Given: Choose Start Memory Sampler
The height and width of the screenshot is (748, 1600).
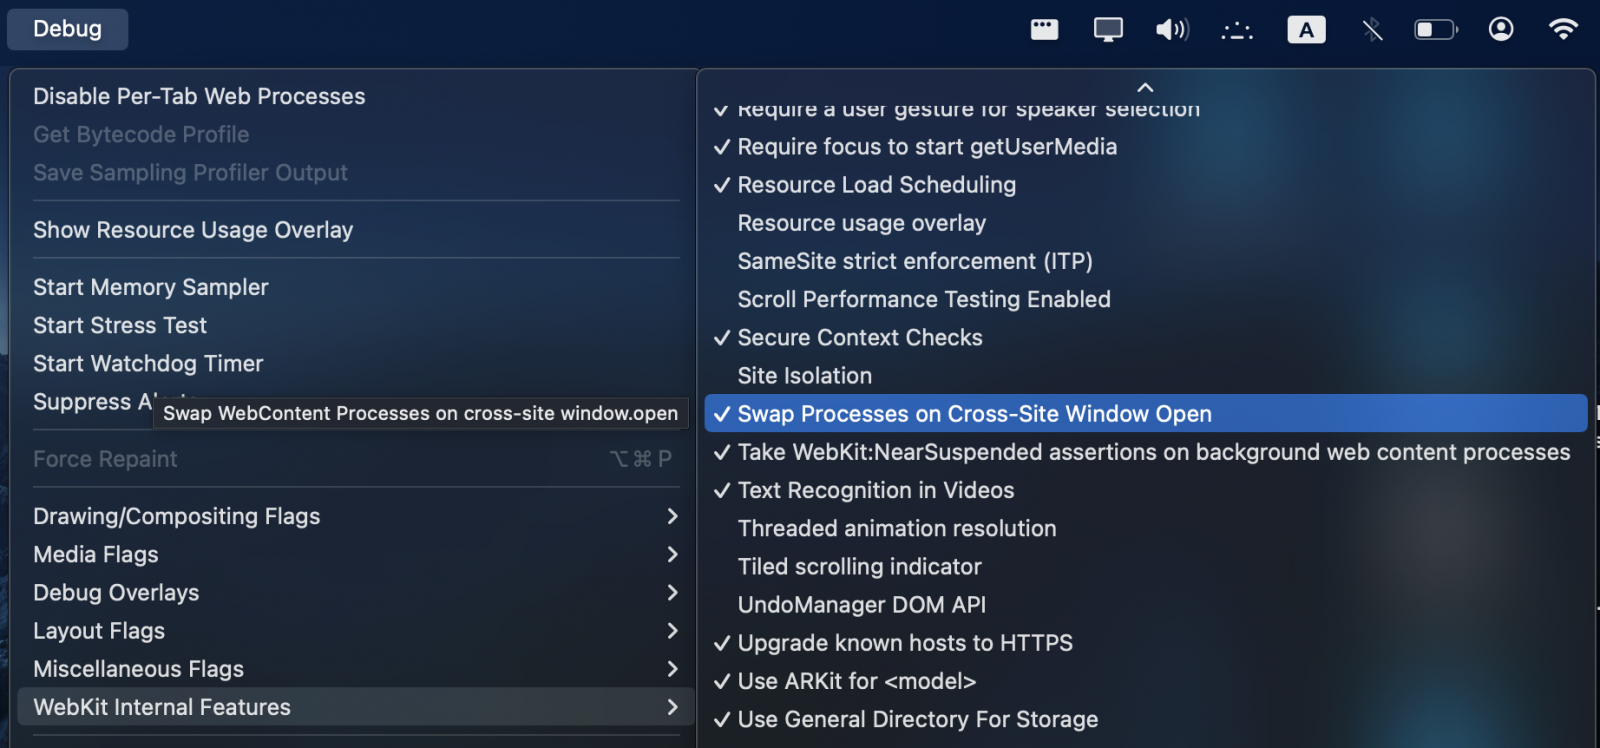Looking at the screenshot, I should coord(151,288).
